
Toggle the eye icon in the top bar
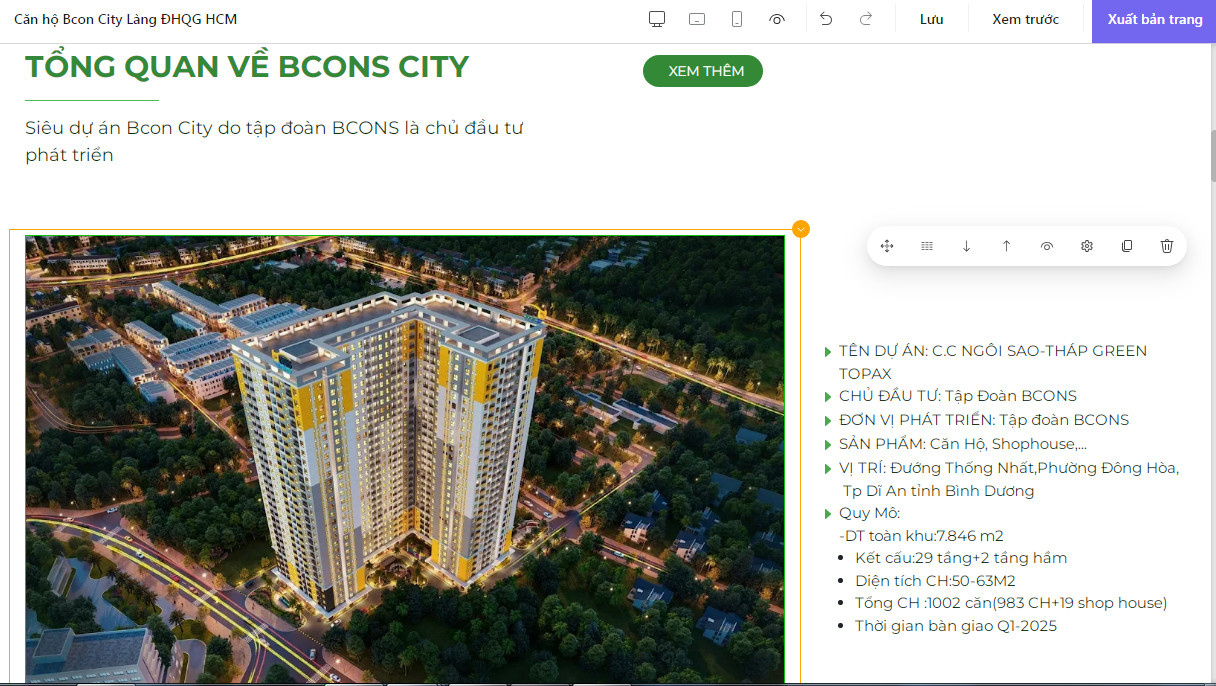tap(777, 20)
